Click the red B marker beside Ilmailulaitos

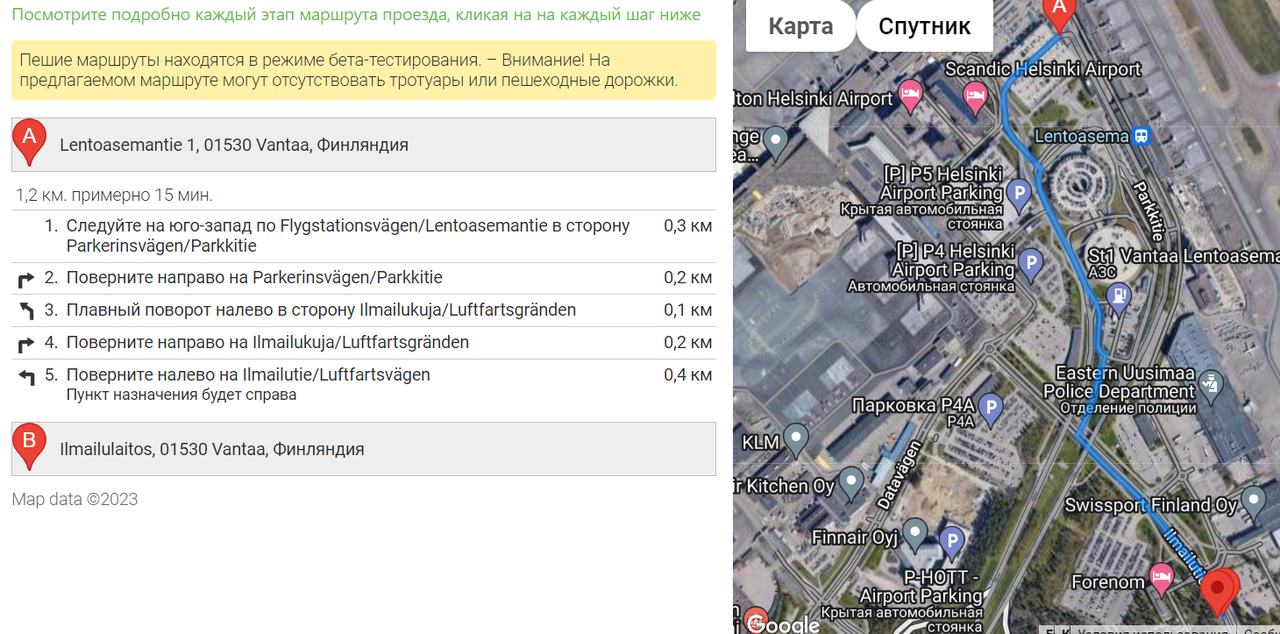pos(29,448)
